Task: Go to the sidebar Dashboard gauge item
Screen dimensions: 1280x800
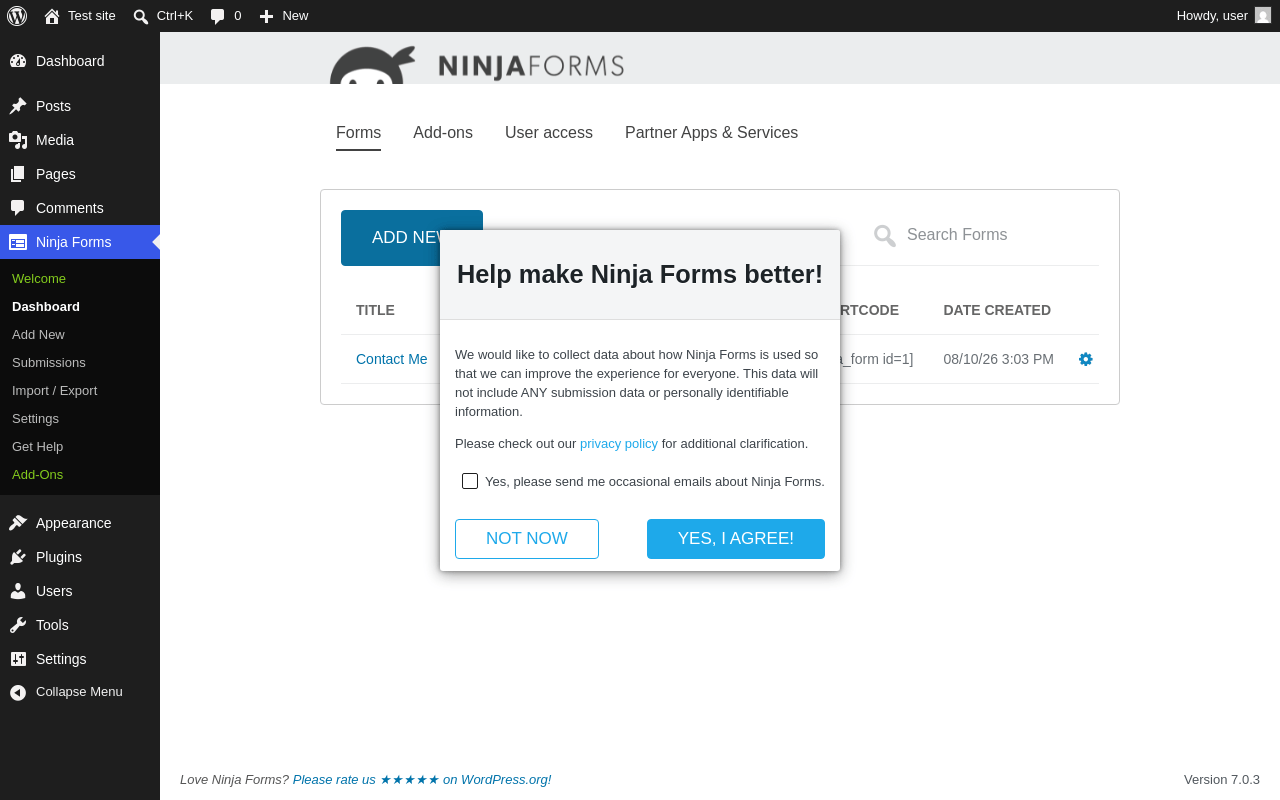Action: (x=80, y=61)
